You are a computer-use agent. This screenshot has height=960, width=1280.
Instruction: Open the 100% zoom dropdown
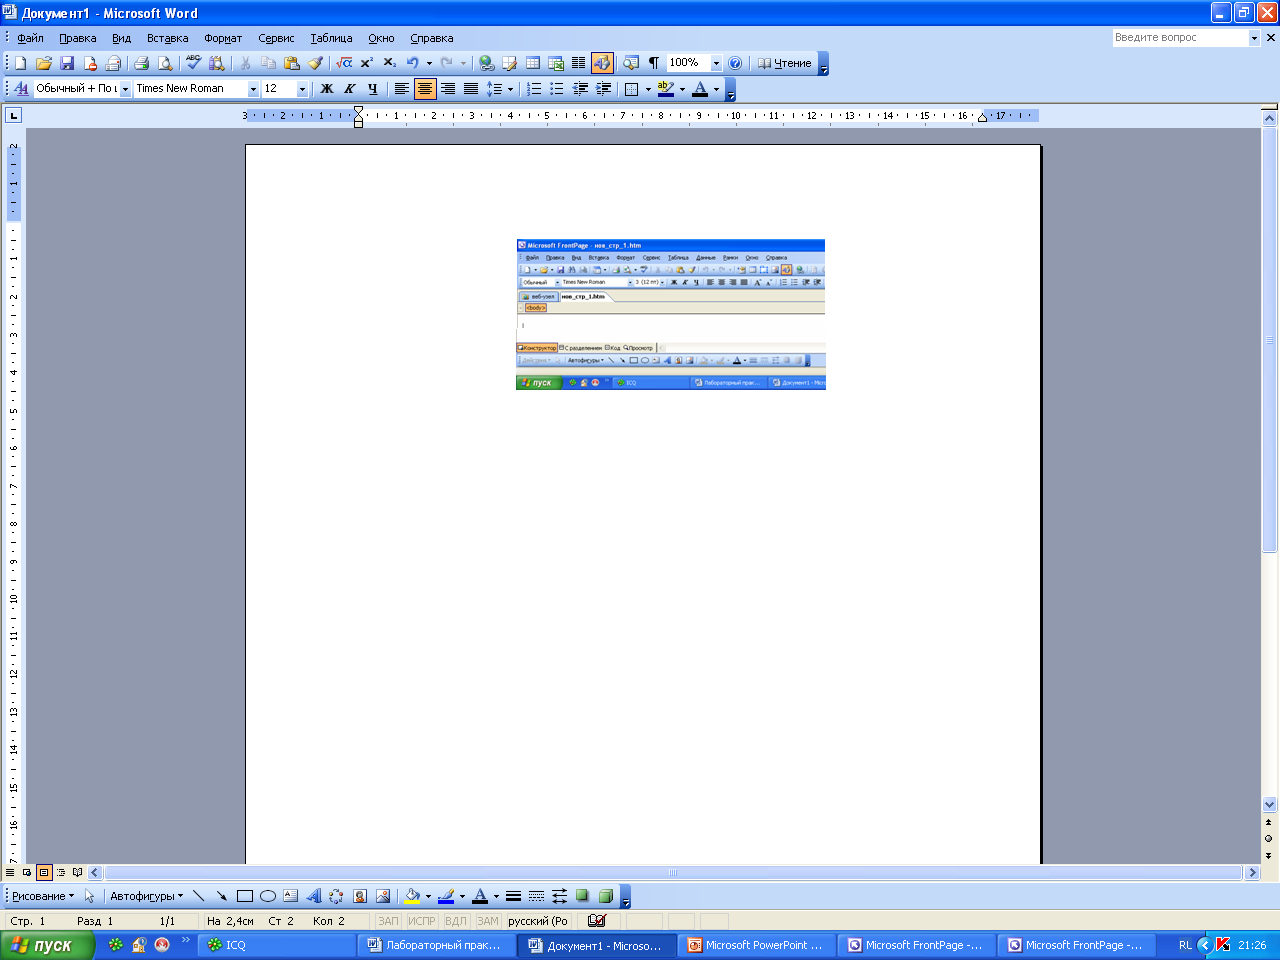point(716,63)
